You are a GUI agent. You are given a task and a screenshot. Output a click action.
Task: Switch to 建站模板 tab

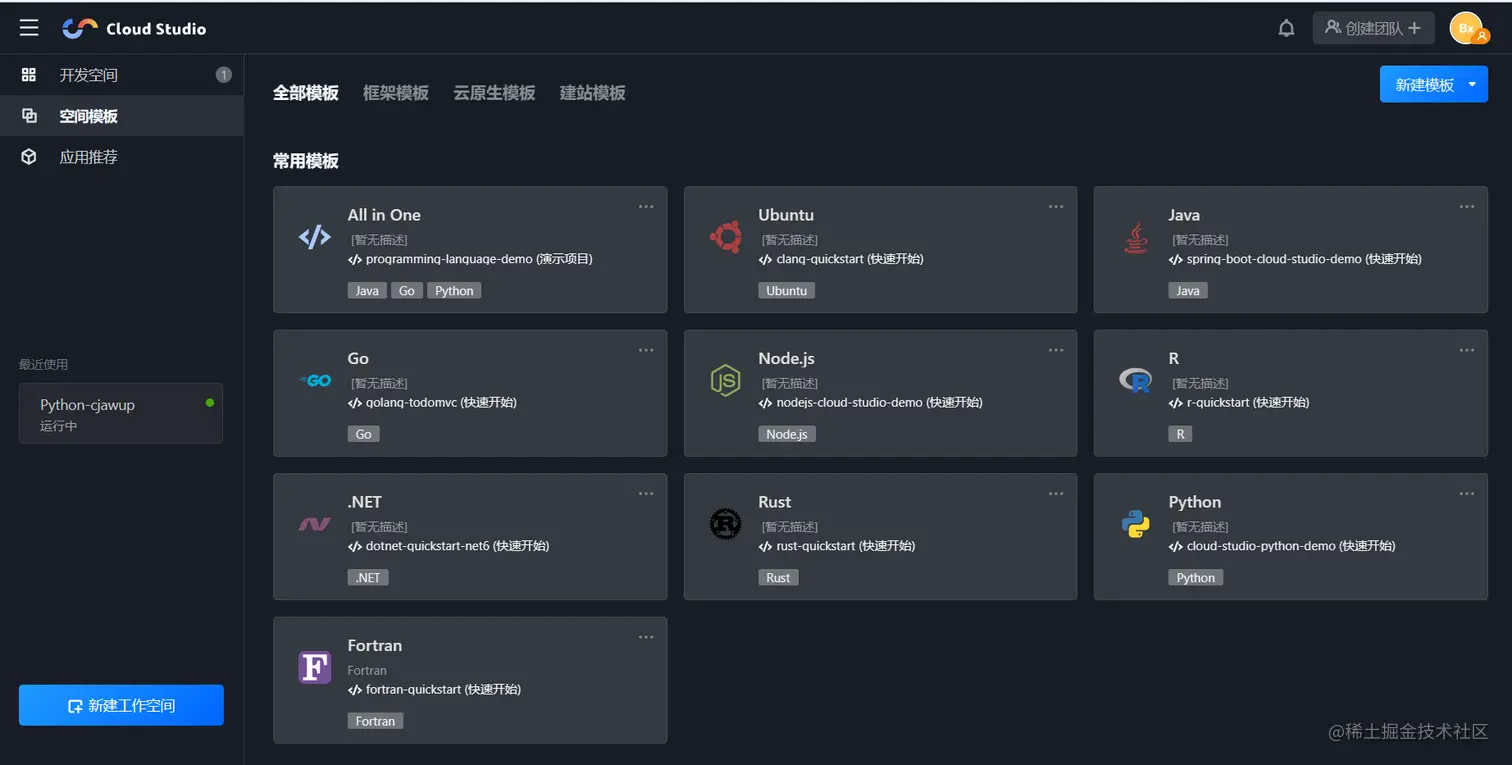(593, 93)
